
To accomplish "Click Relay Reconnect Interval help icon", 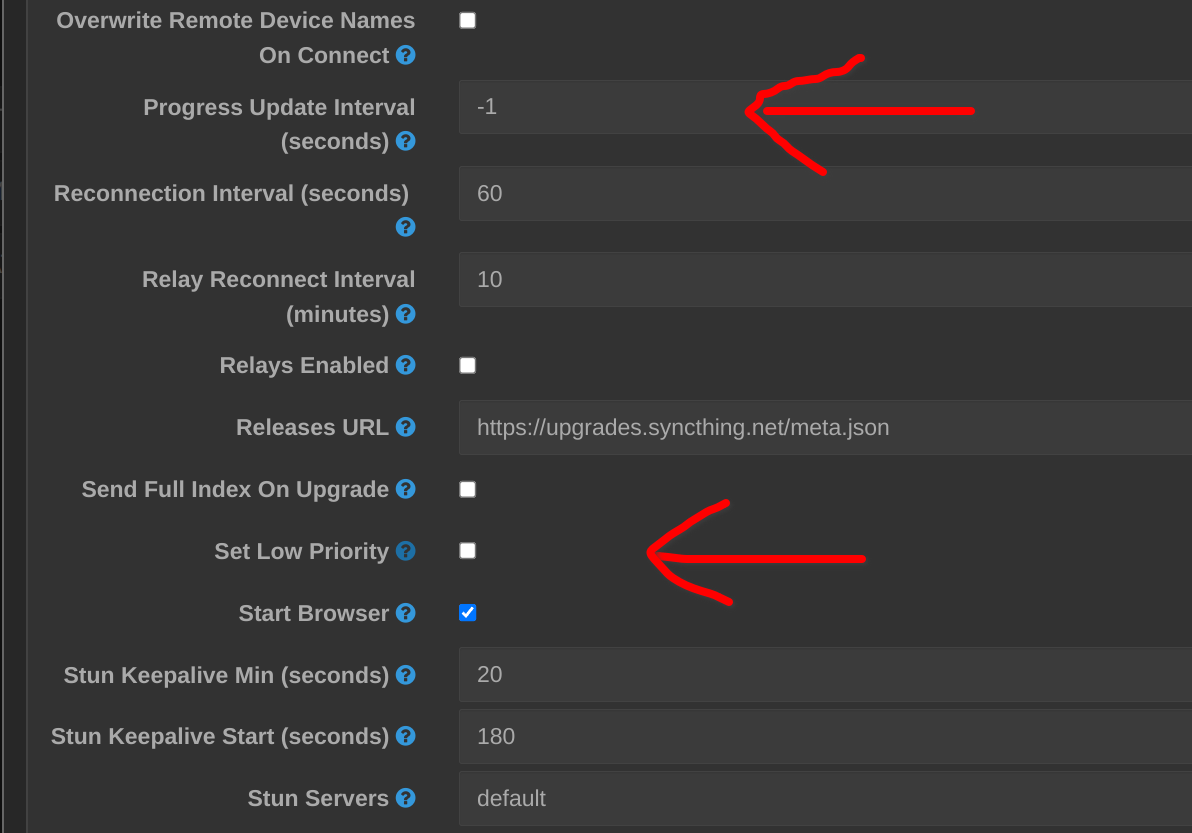I will click(405, 314).
